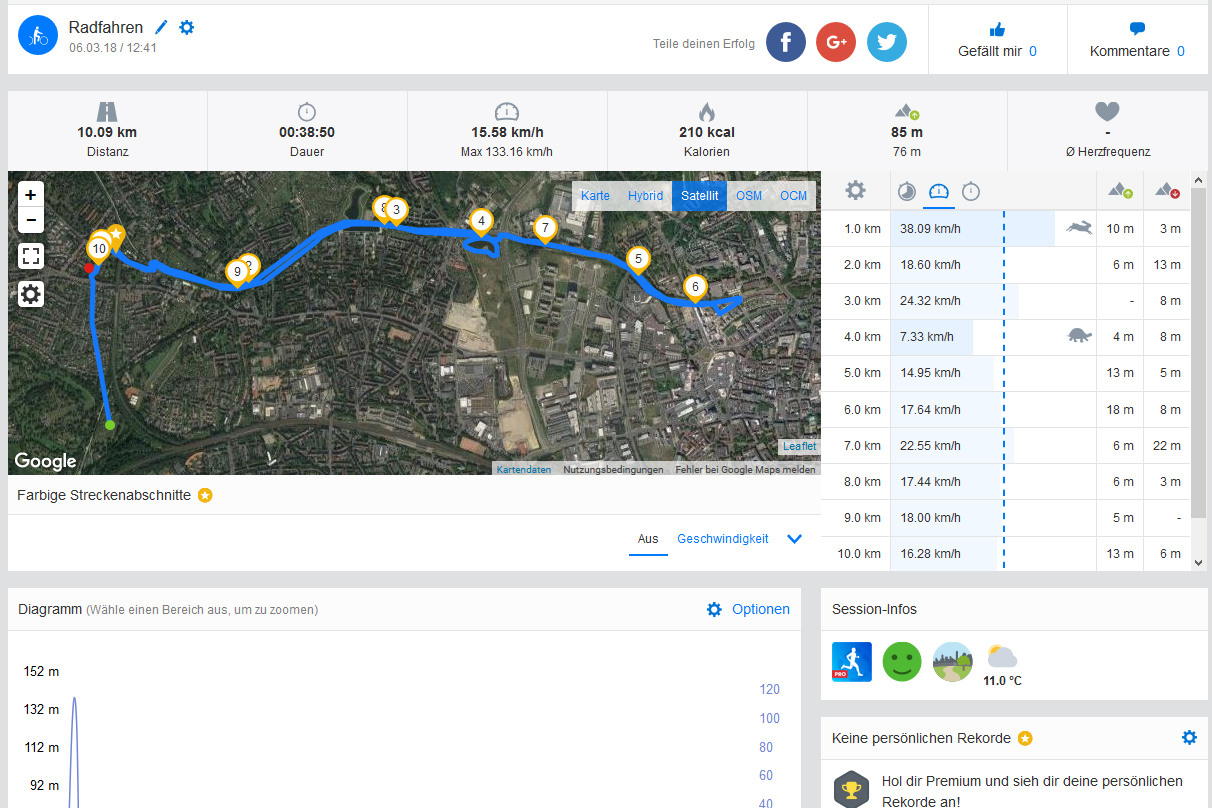
Task: Like the activity with Gefällt mir
Action: (997, 40)
